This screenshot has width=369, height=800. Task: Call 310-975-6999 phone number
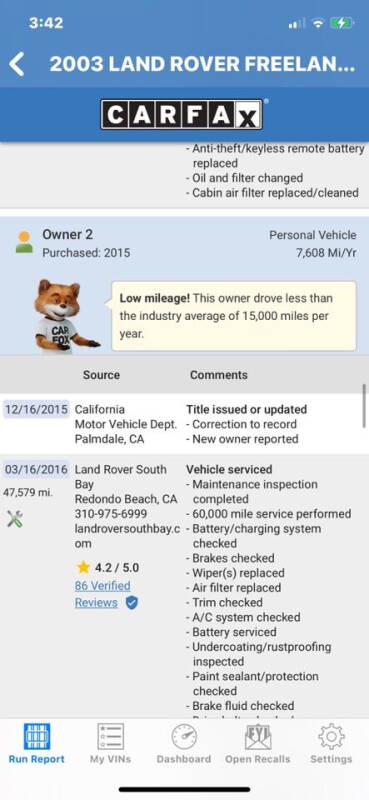pyautogui.click(x=111, y=513)
